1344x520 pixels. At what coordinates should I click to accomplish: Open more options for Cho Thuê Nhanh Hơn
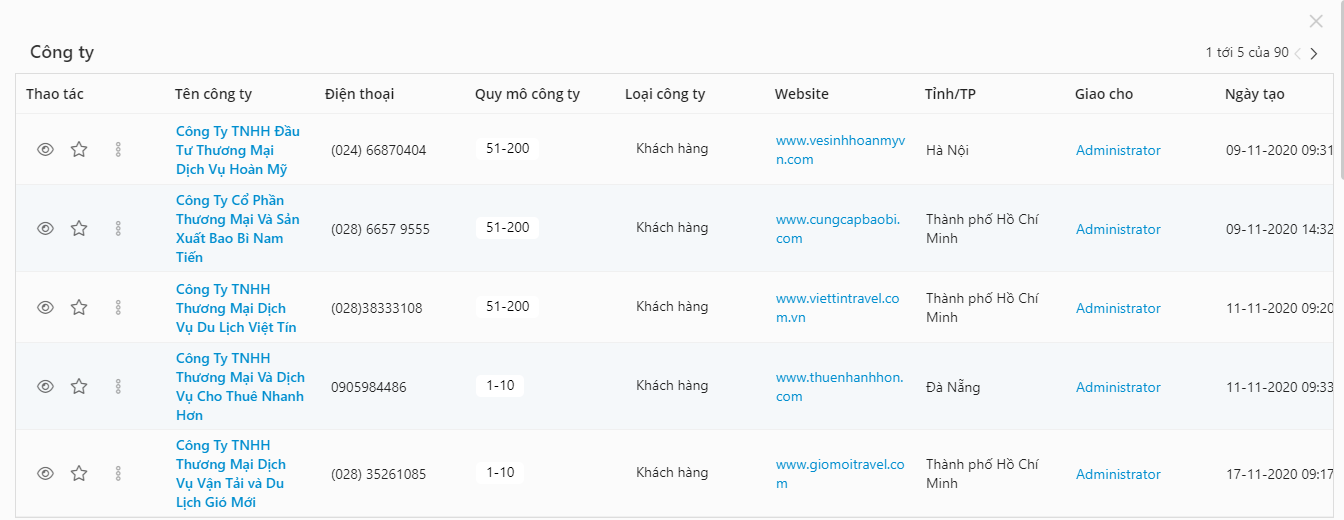pos(118,386)
